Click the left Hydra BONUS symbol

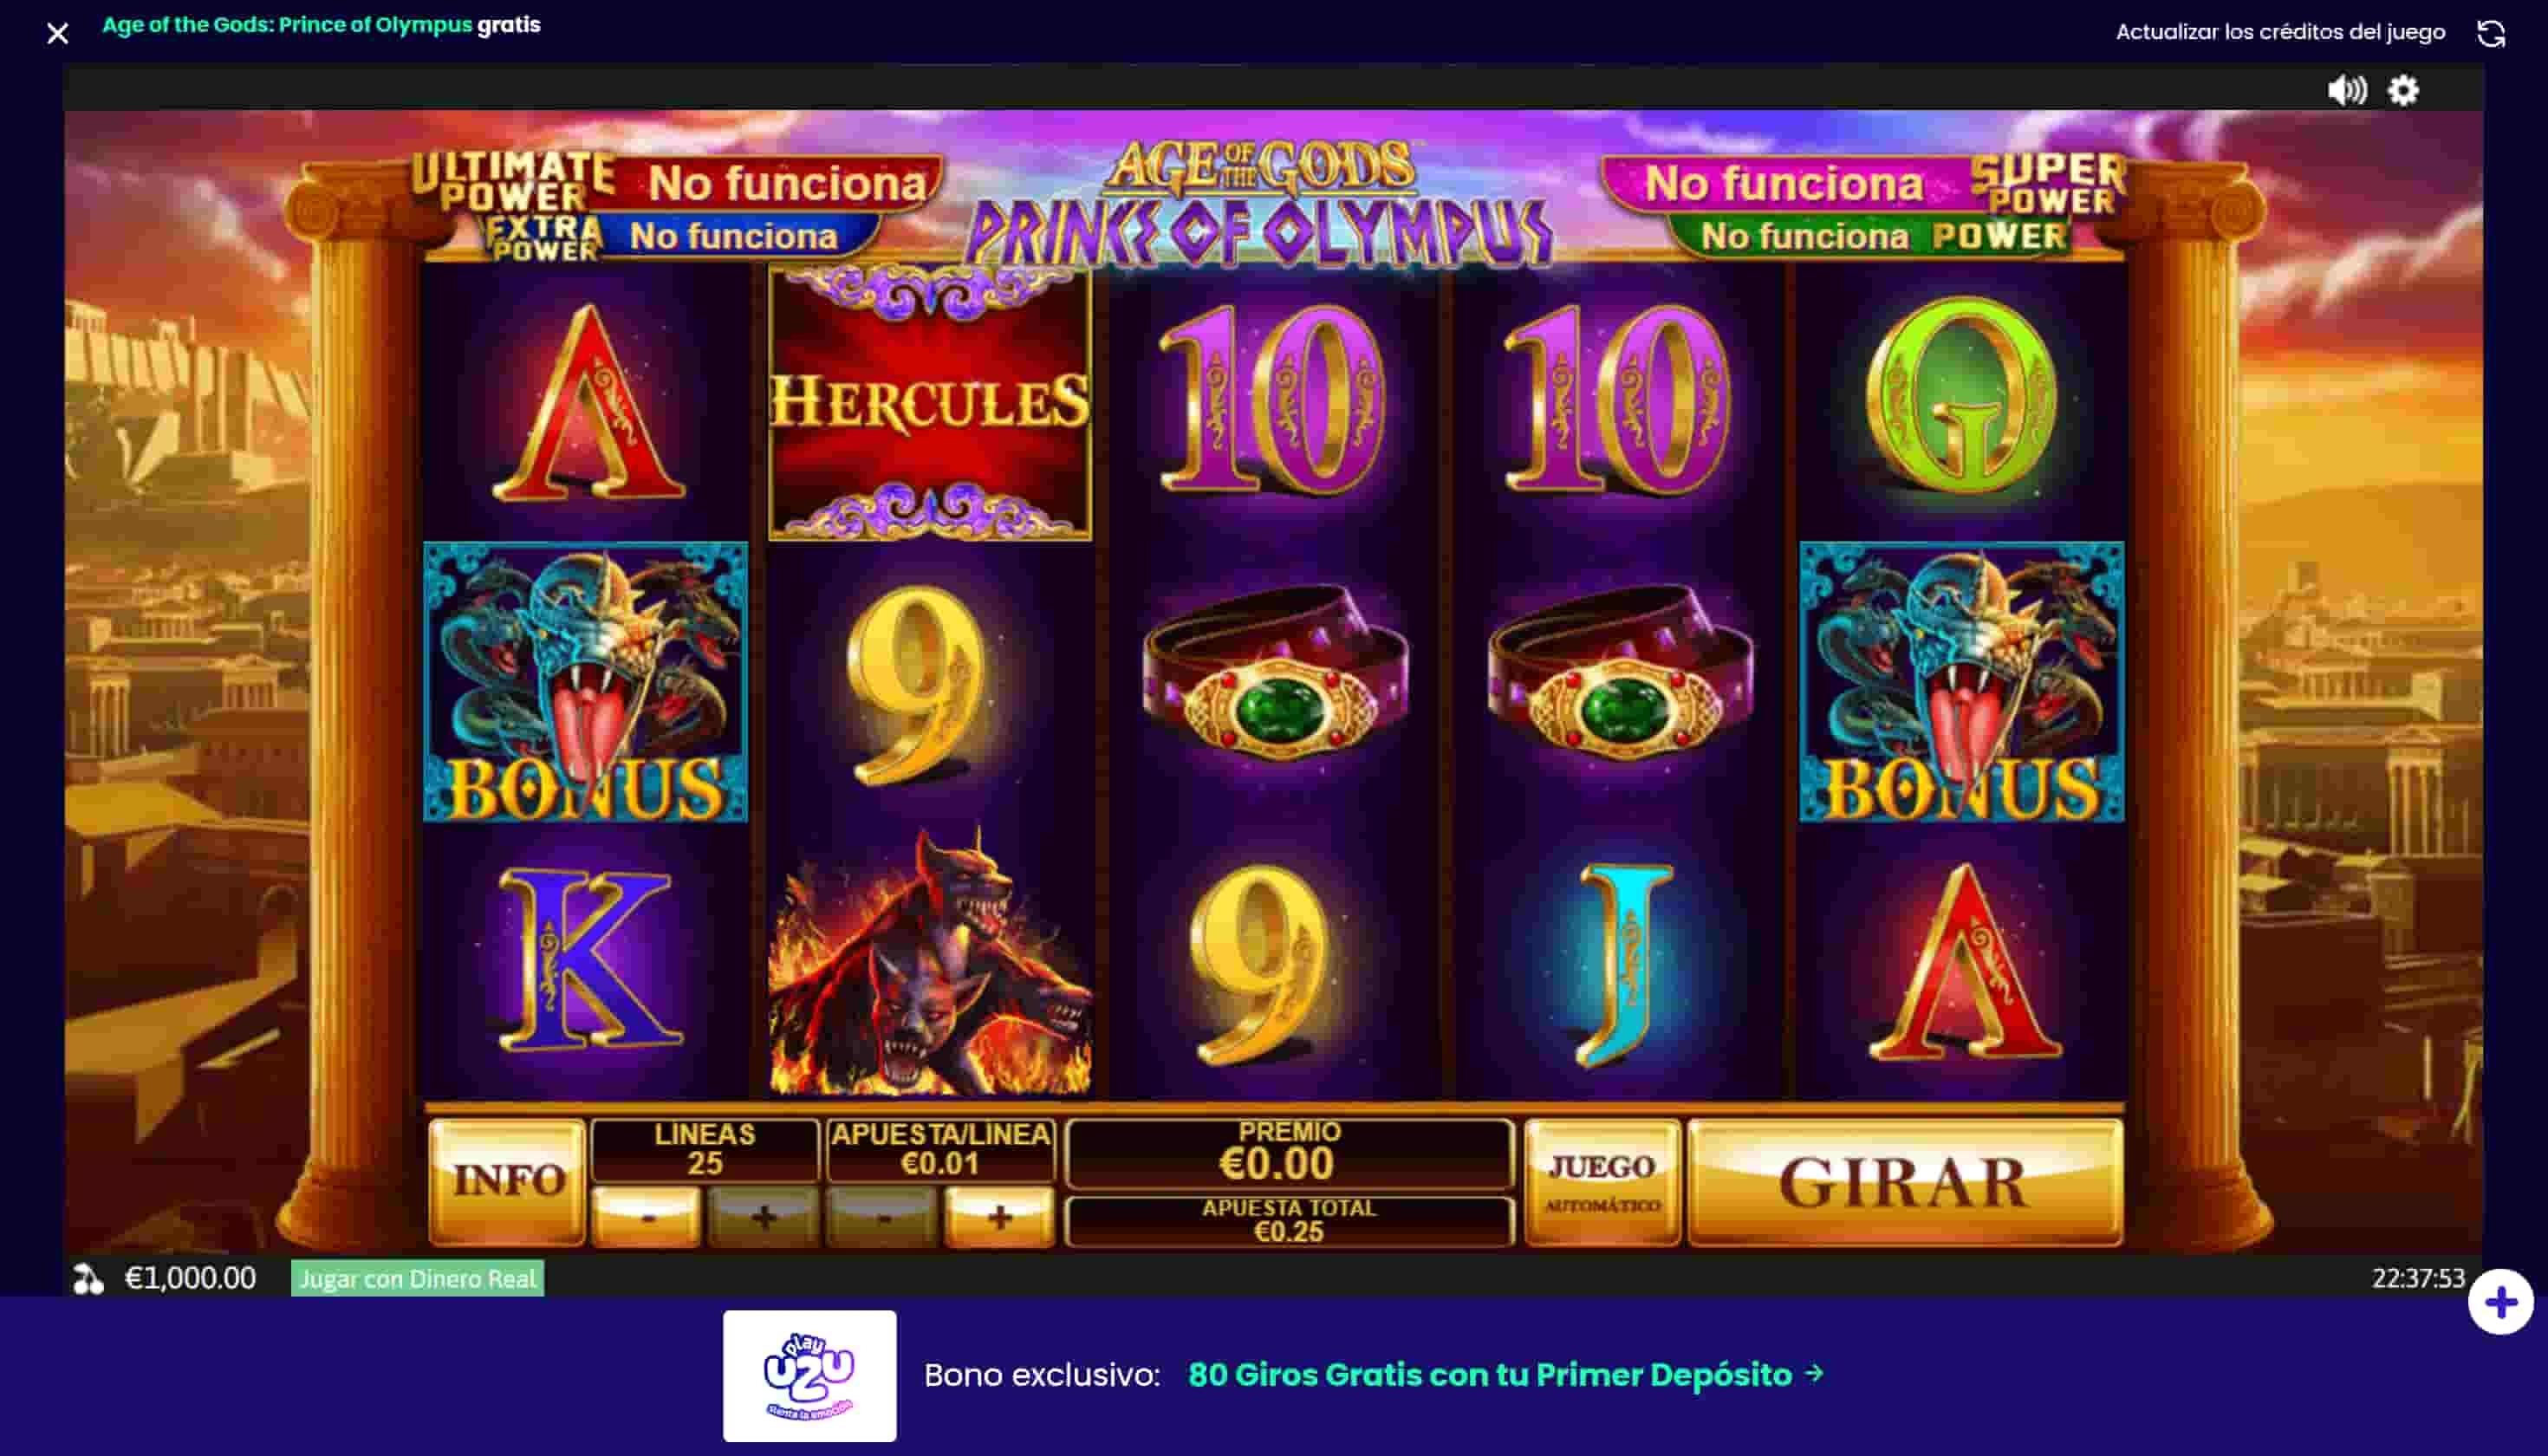585,682
